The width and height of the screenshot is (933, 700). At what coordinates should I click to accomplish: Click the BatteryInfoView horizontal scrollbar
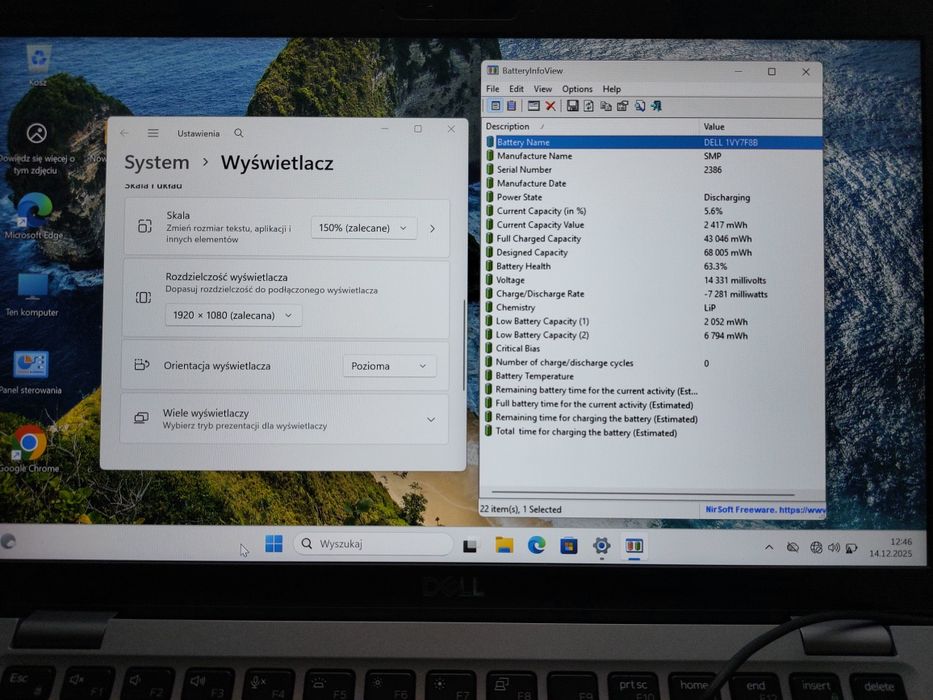tap(643, 493)
